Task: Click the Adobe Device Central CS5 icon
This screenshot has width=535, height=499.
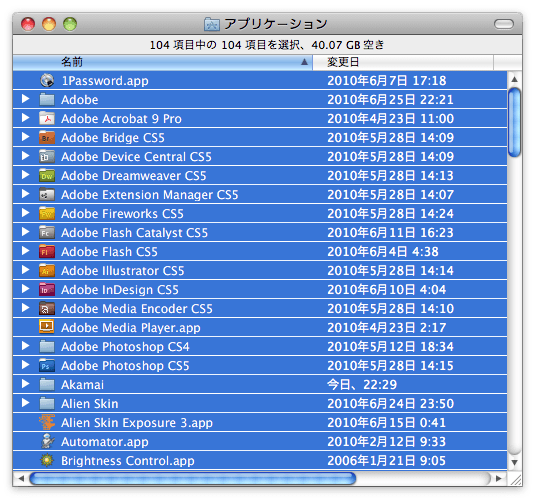Action: click(x=47, y=157)
